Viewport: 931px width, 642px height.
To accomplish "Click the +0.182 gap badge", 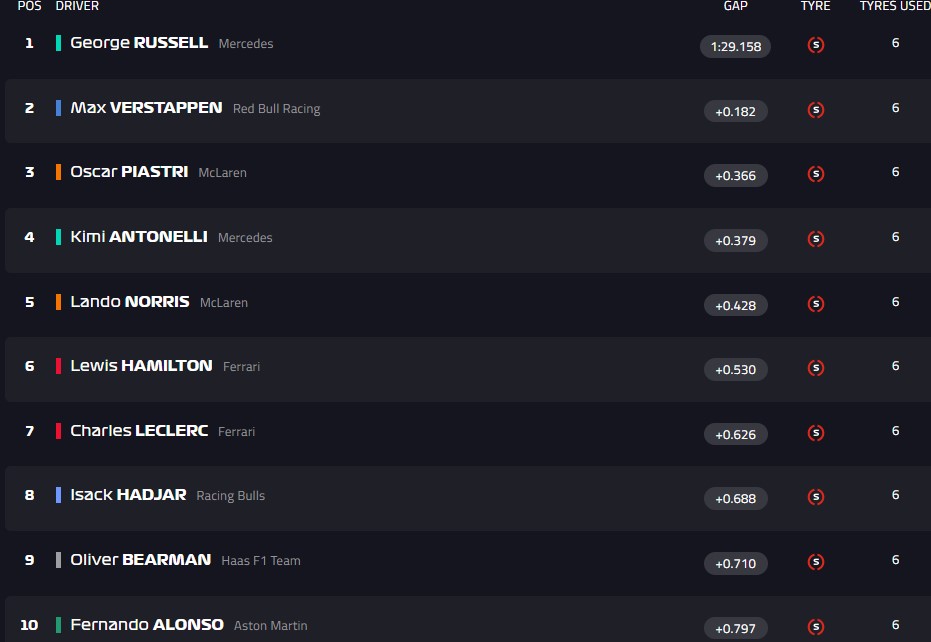I will click(x=735, y=111).
